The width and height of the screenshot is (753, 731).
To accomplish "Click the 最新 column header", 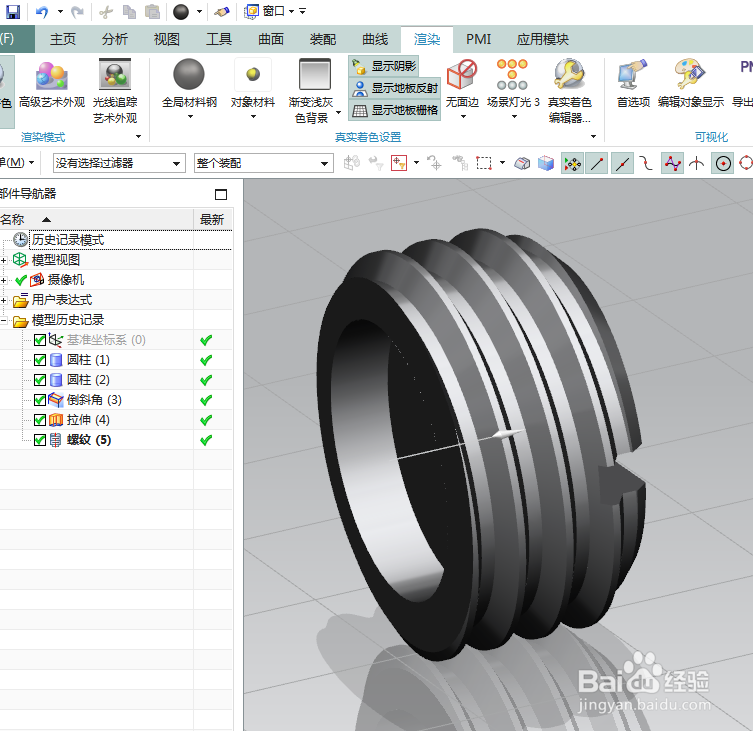I will coord(212,219).
